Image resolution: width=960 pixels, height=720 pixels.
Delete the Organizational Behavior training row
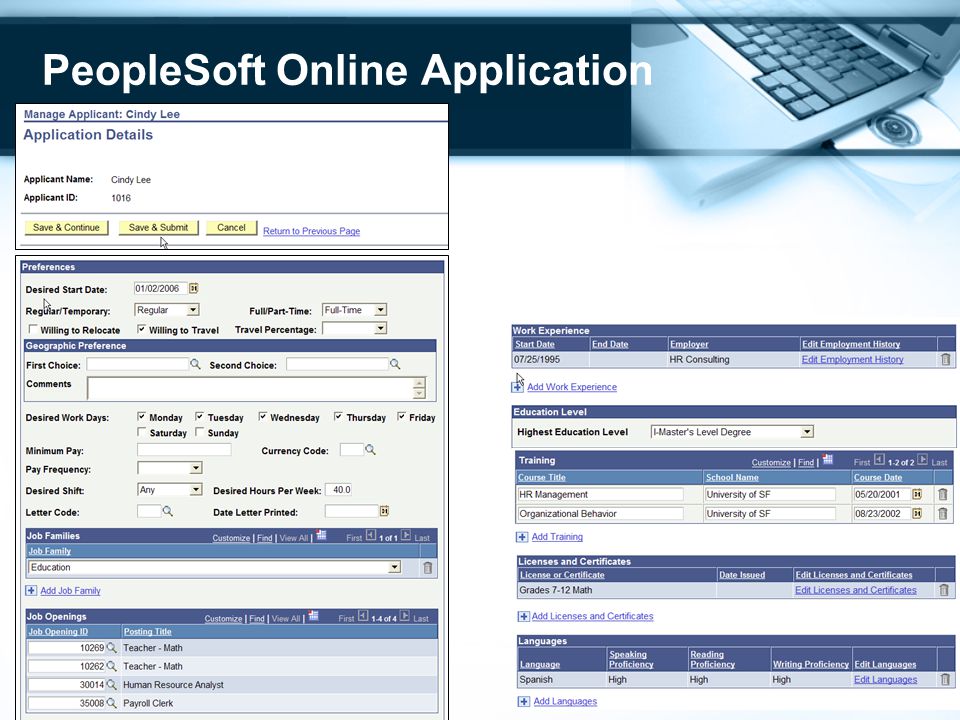pyautogui.click(x=943, y=514)
